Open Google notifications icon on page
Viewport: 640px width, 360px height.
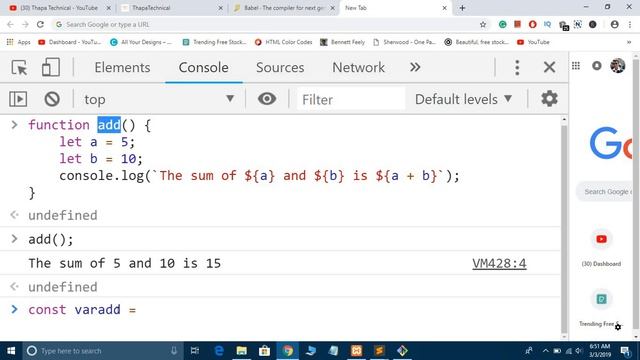pyautogui.click(x=597, y=66)
